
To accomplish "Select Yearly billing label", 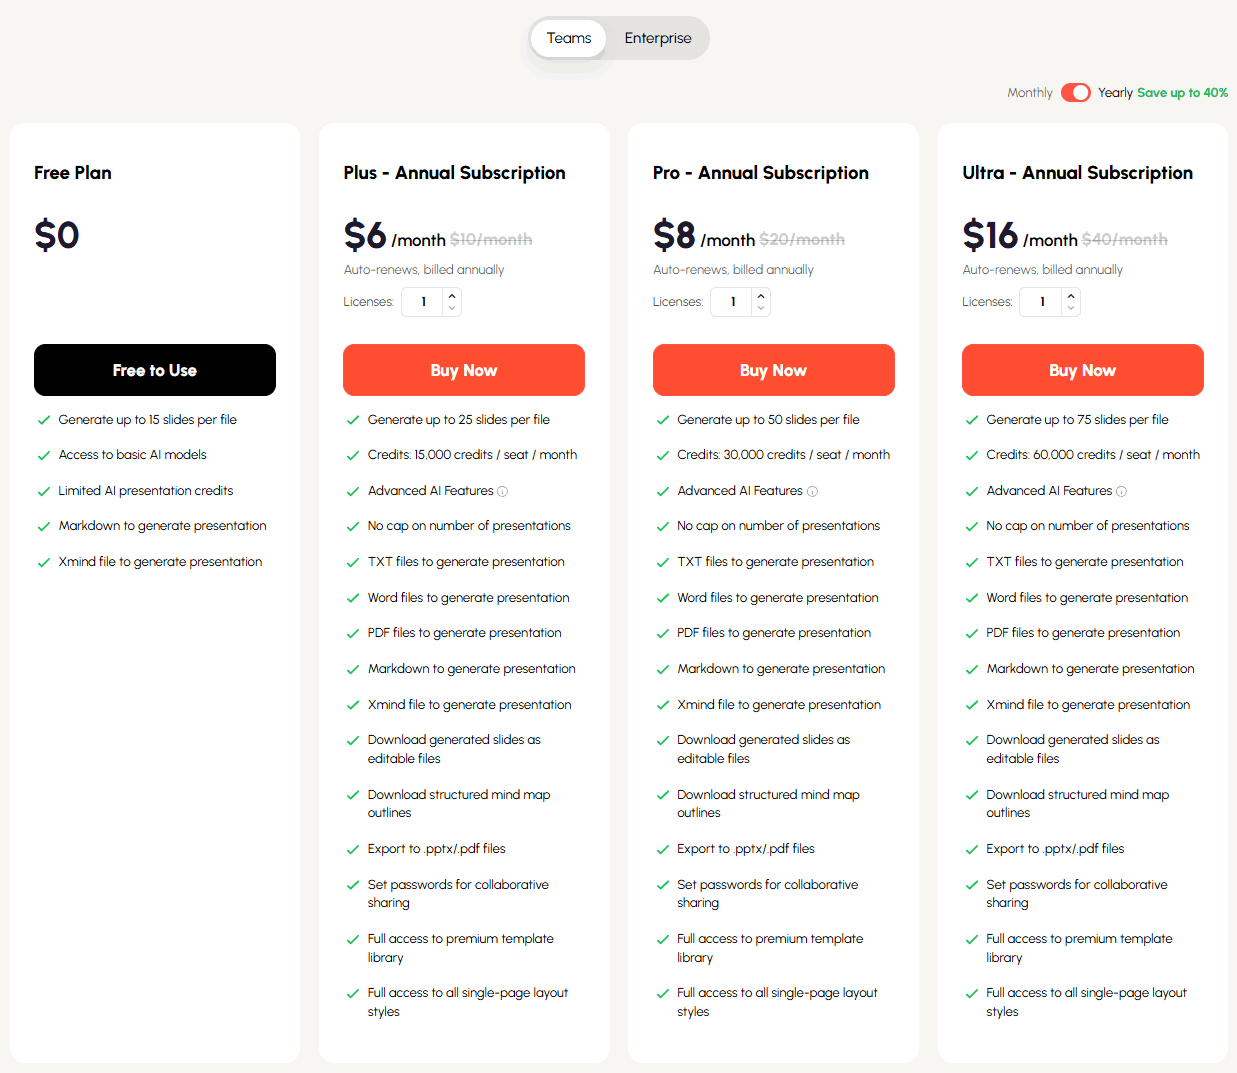I will click(x=1115, y=93).
